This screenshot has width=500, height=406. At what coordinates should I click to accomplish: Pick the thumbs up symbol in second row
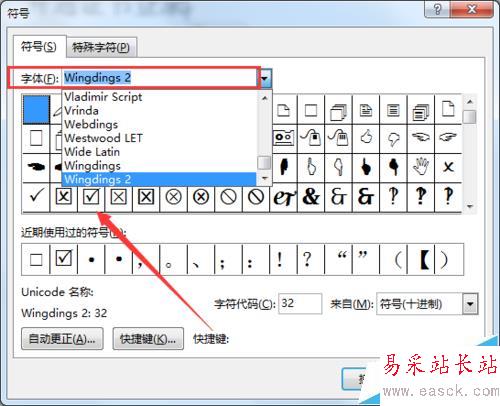pyautogui.click(x=366, y=138)
